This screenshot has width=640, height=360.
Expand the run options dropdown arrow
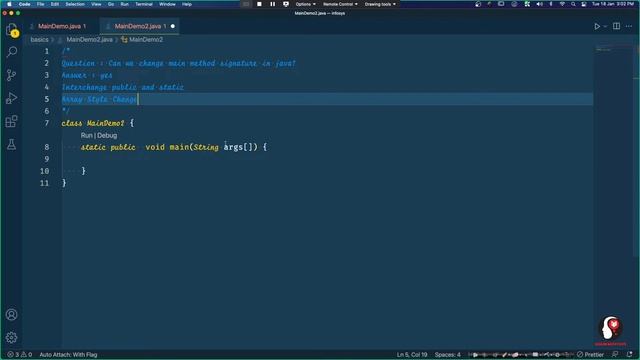coord(605,26)
